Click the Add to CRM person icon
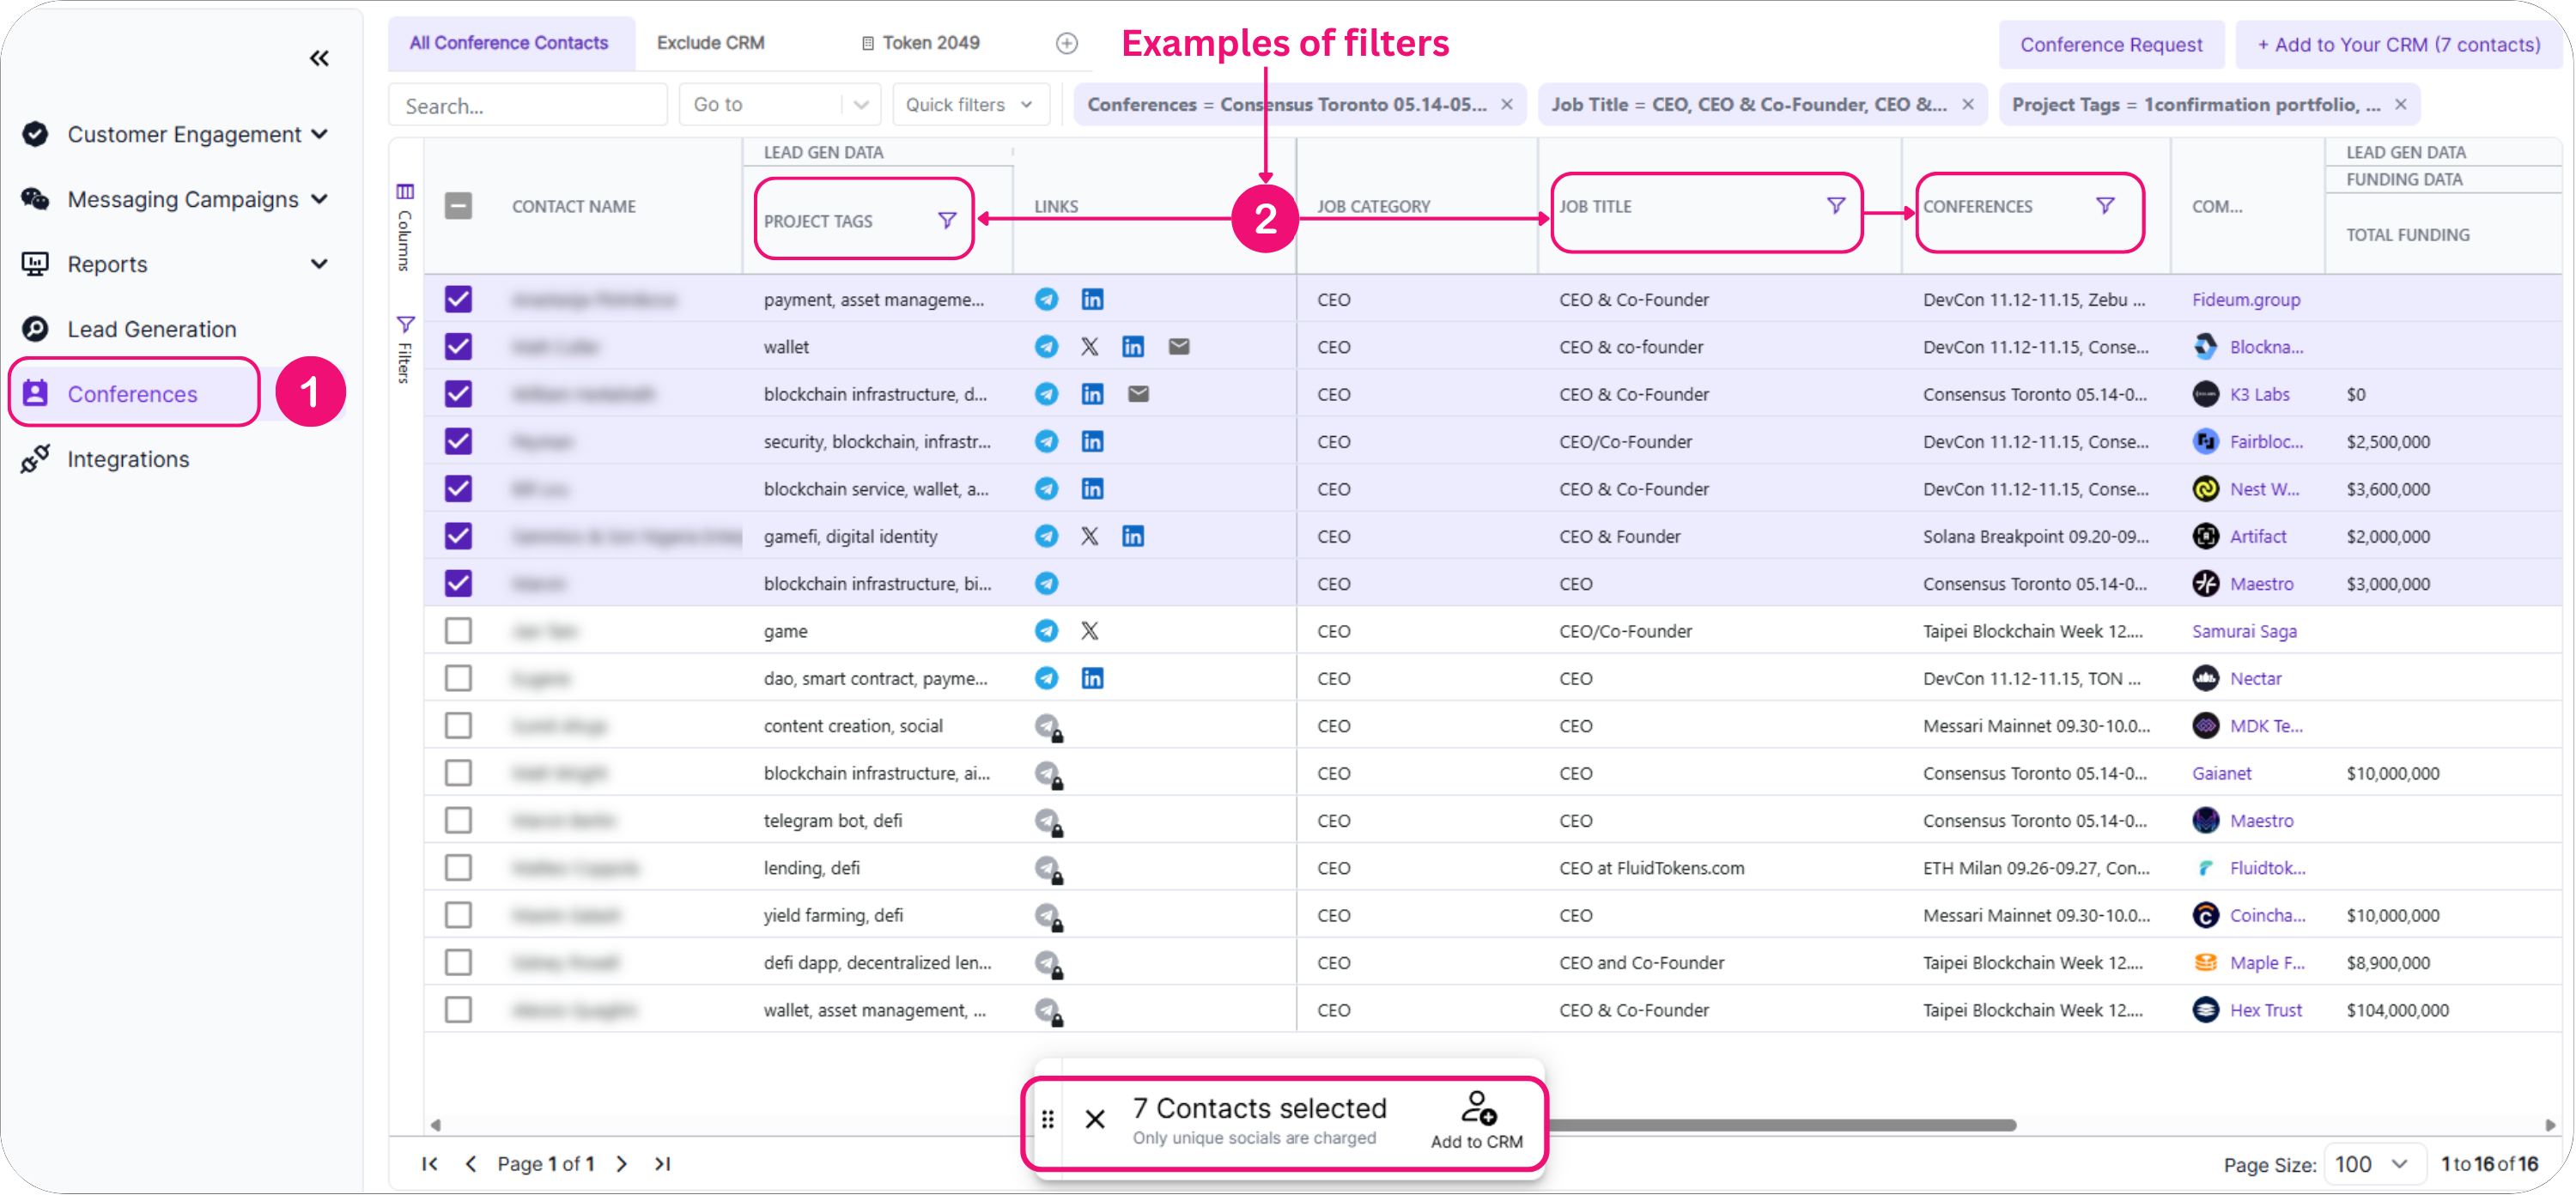This screenshot has height=1195, width=2576. tap(1476, 1108)
